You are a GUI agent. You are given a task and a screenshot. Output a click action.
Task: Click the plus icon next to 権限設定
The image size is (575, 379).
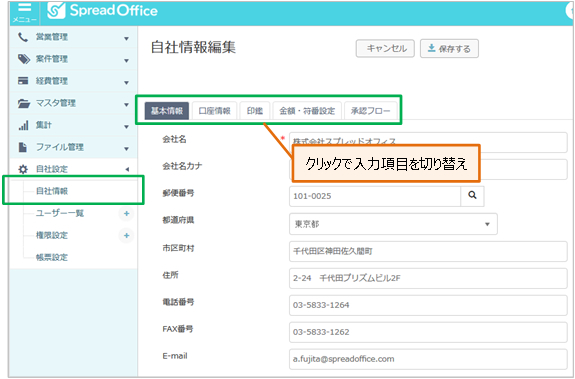[127, 235]
